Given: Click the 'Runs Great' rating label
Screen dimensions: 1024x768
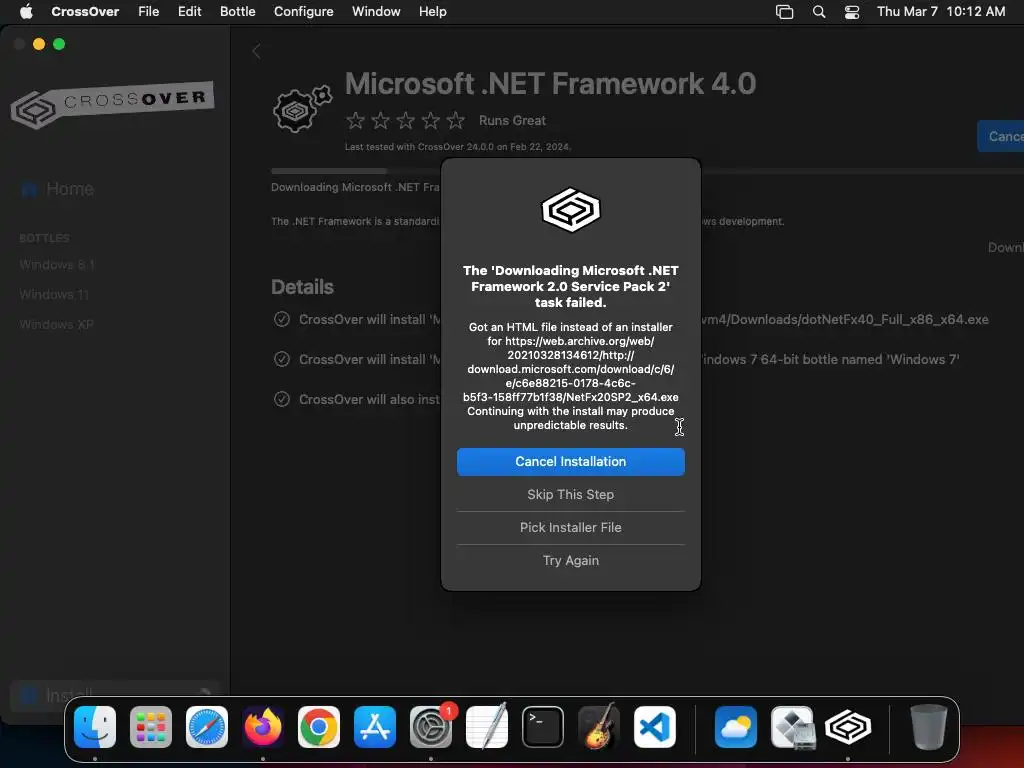Looking at the screenshot, I should tap(512, 120).
